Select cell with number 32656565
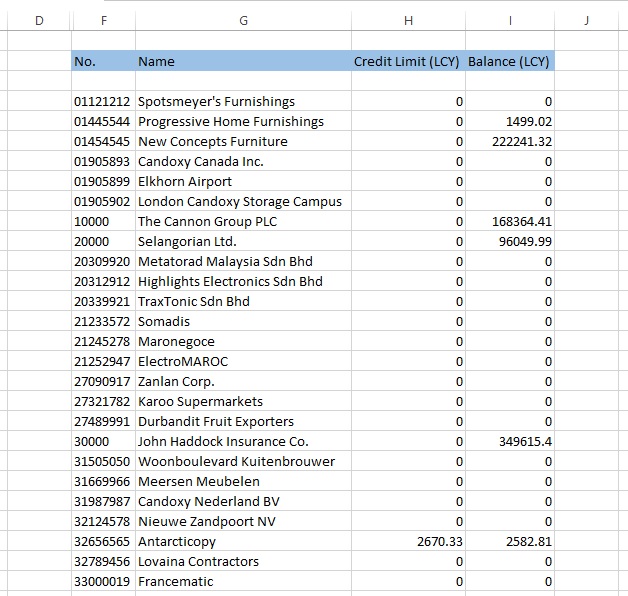The width and height of the screenshot is (628, 596). coord(104,542)
